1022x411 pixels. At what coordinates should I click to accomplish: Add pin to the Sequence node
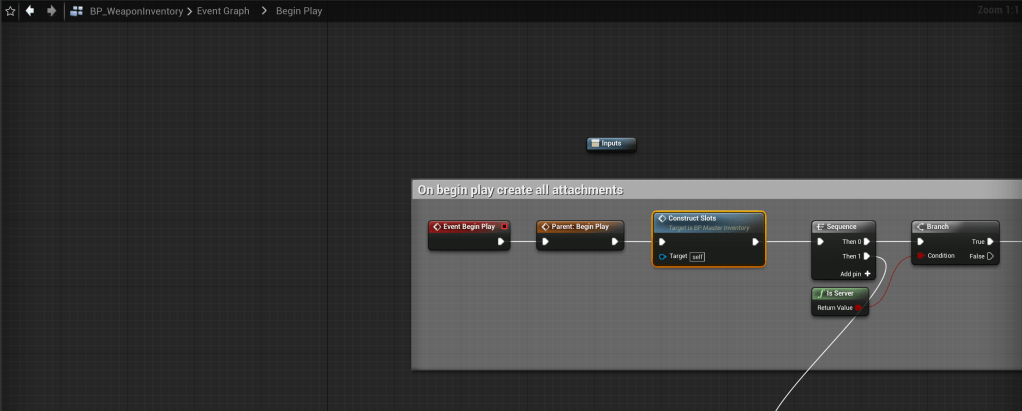point(855,274)
